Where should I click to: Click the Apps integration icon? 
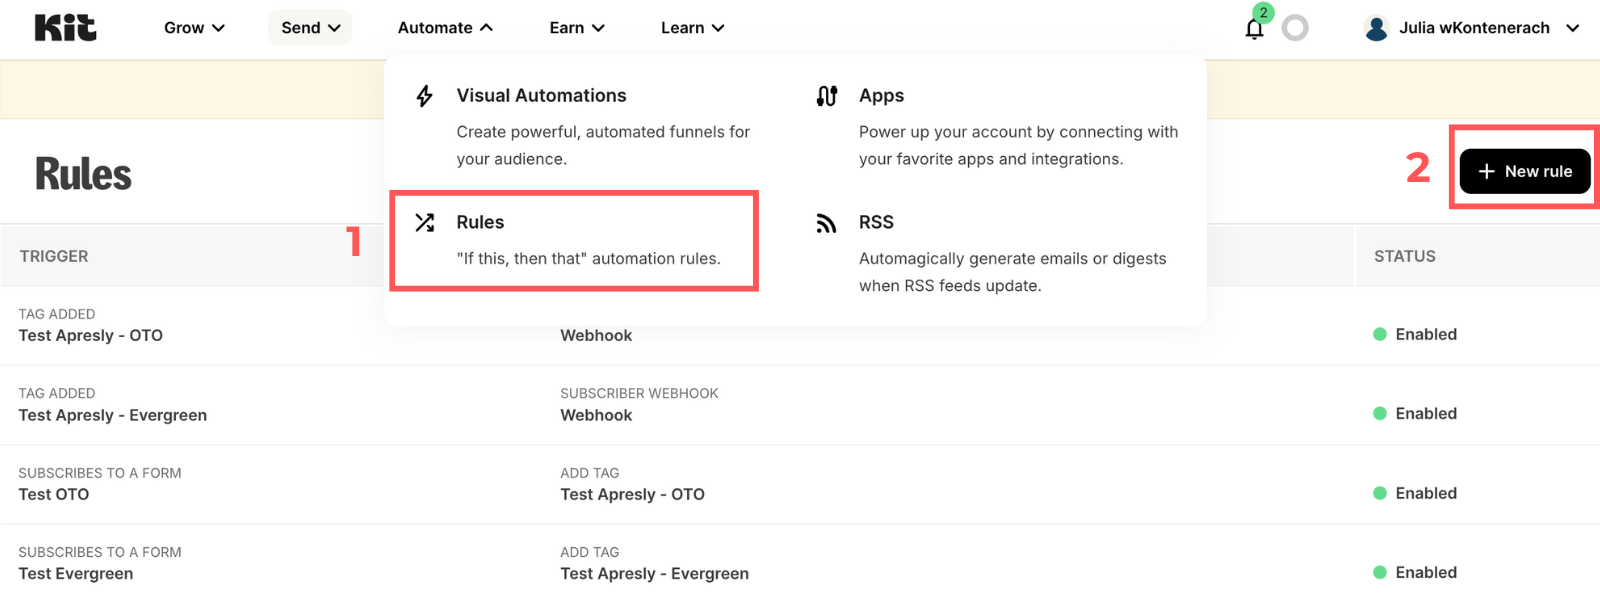[827, 96]
